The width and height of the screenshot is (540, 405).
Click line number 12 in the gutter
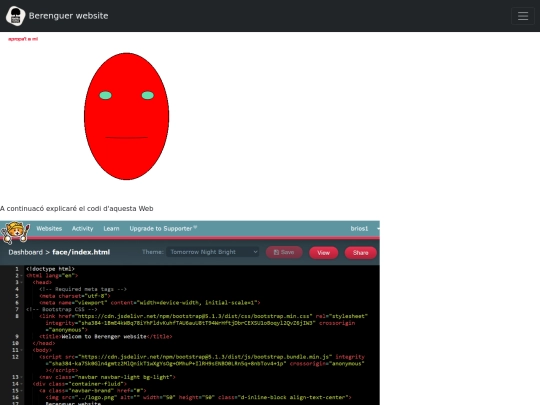point(15,357)
